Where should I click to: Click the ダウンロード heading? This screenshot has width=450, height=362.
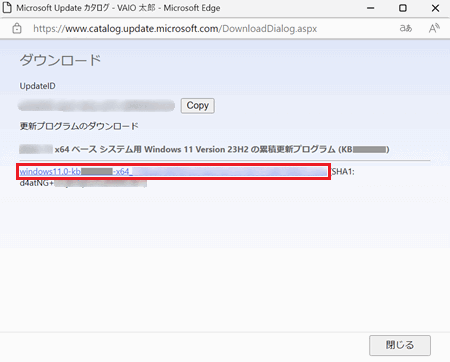pos(60,60)
